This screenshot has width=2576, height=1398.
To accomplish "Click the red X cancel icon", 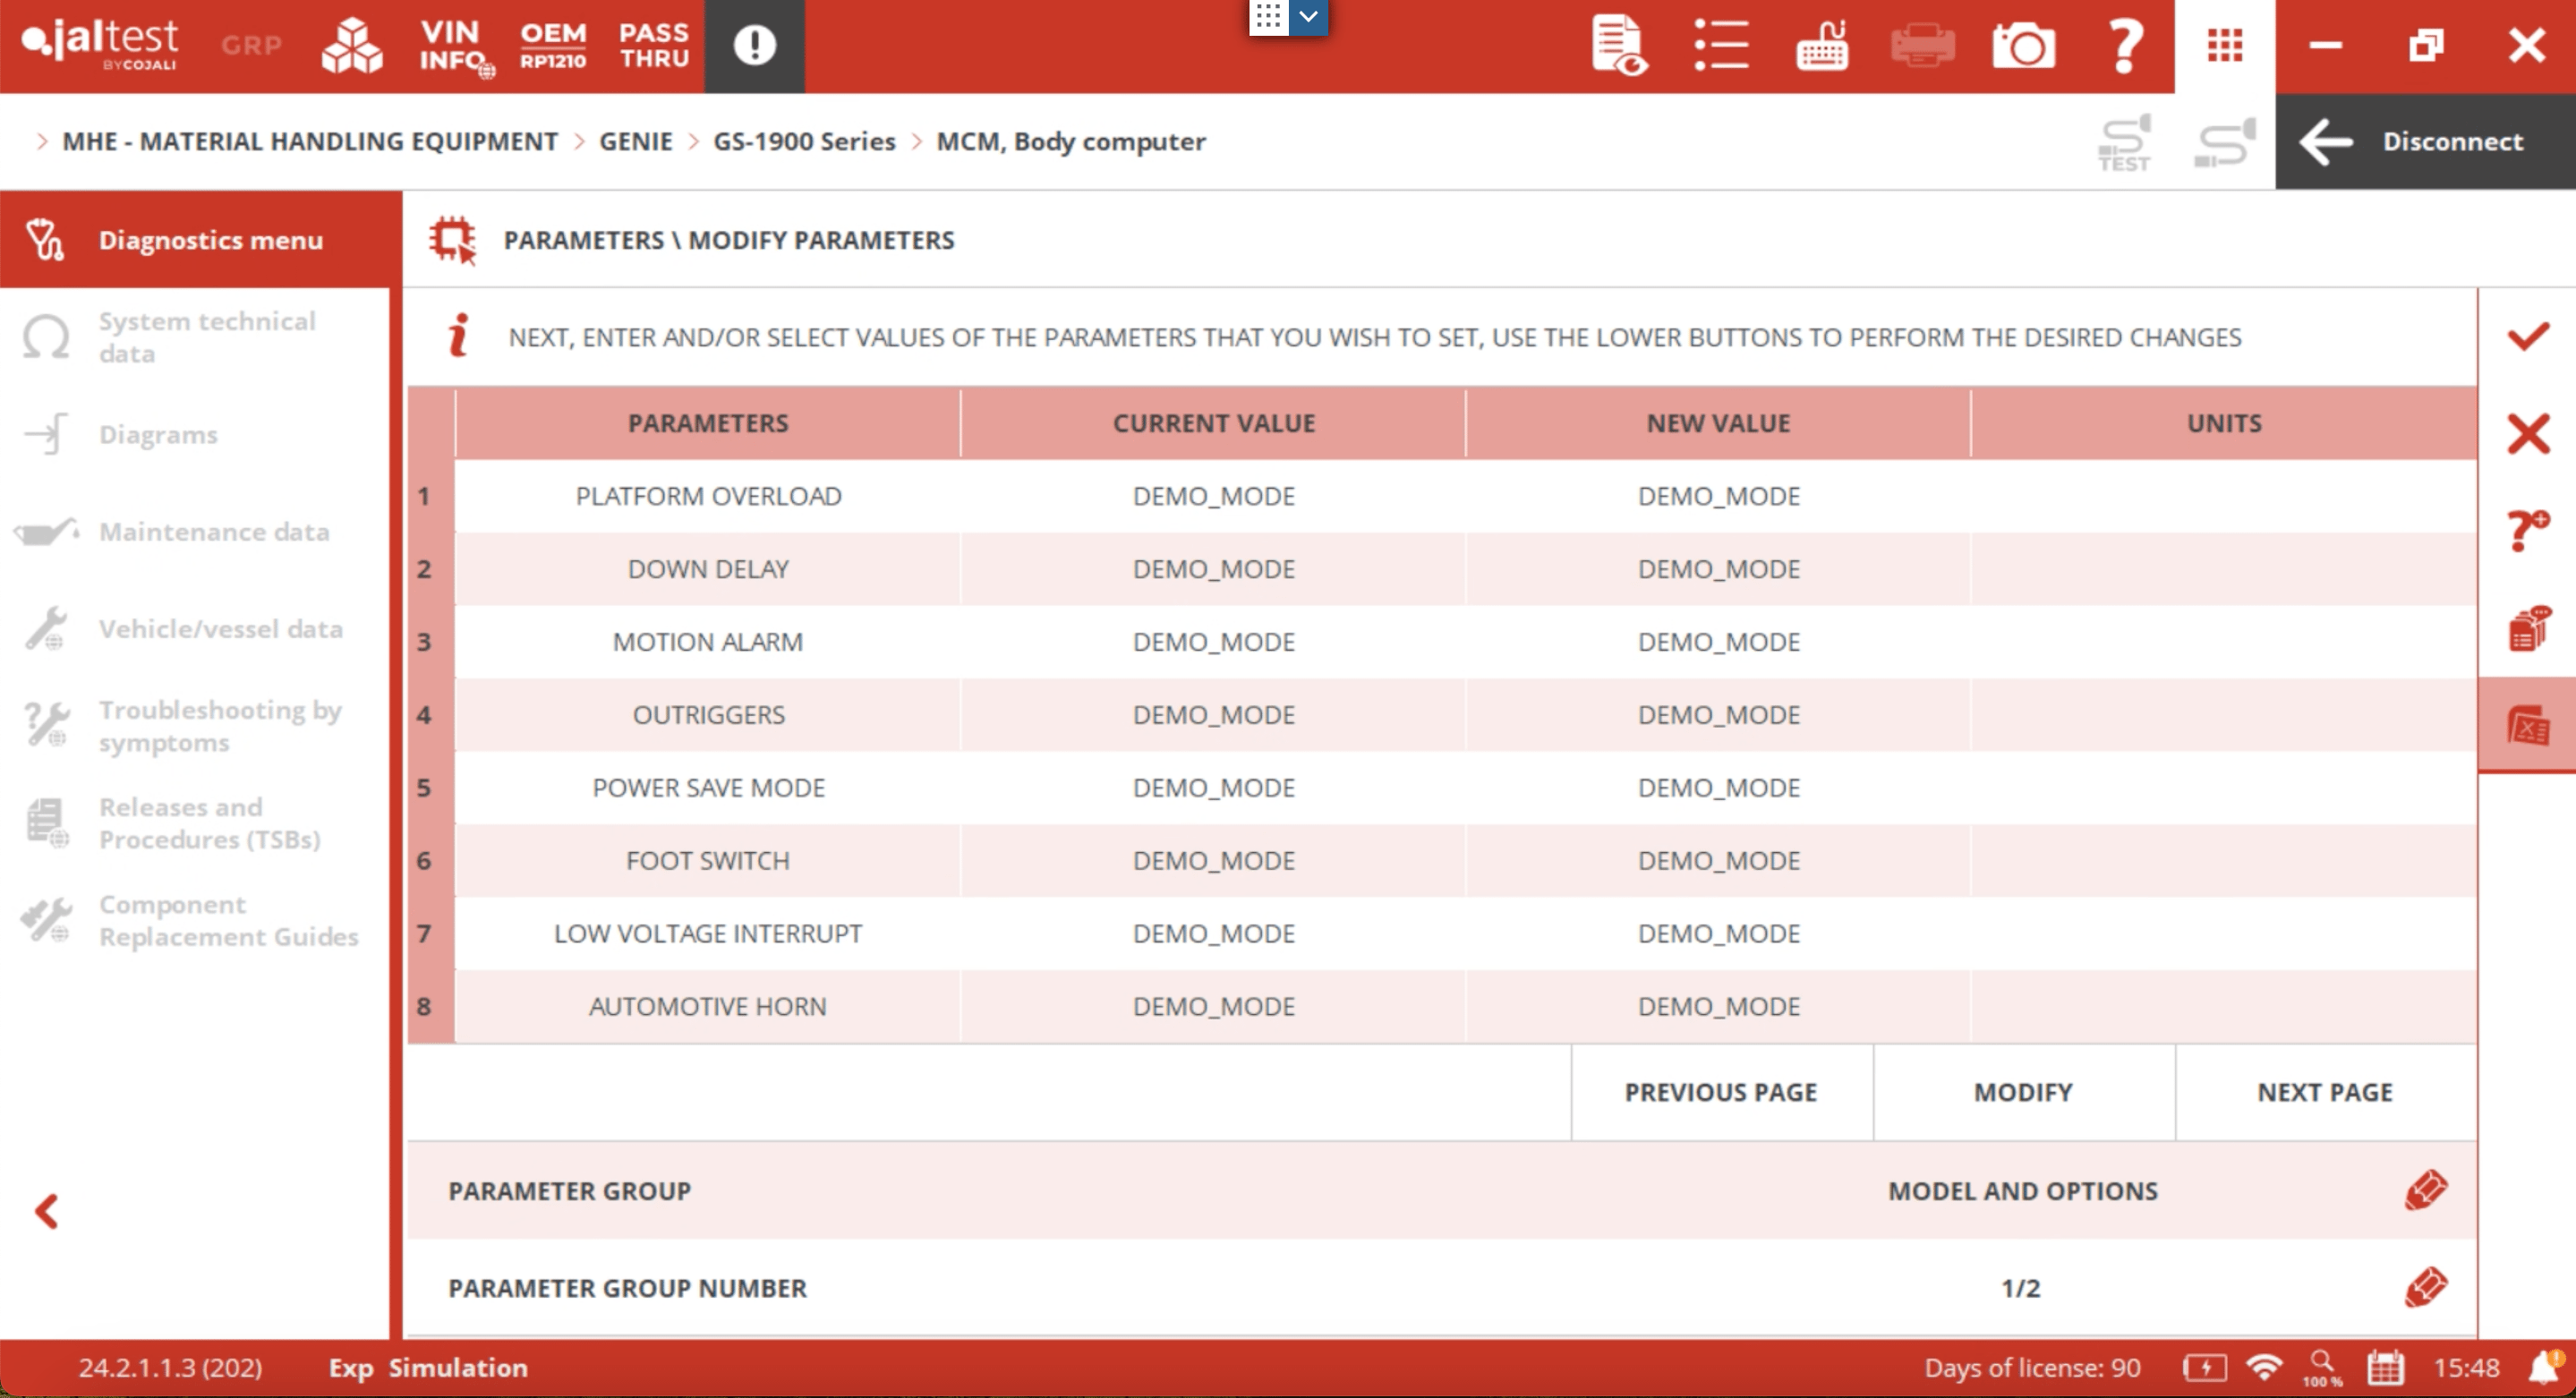I will tap(2527, 434).
